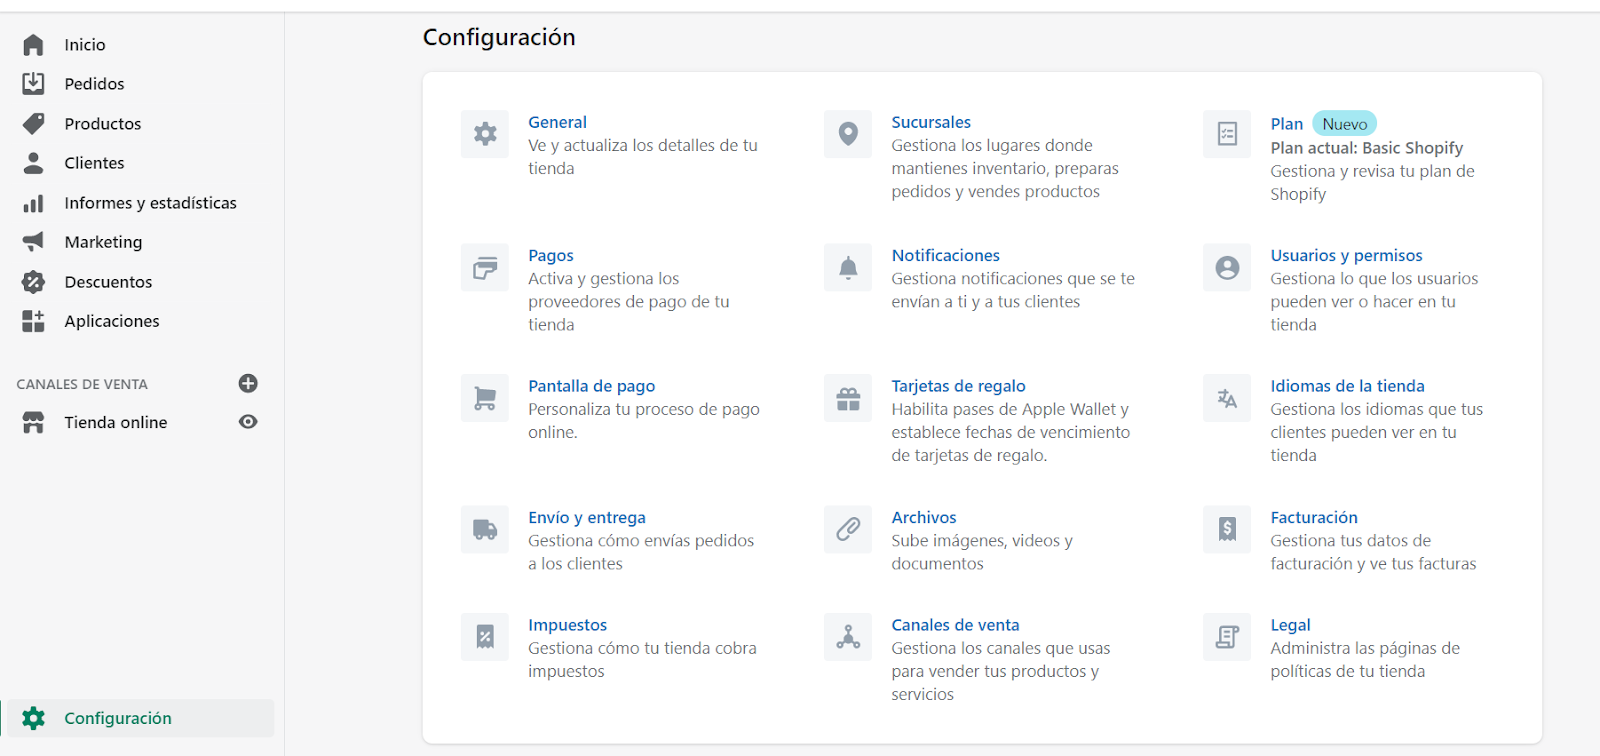The image size is (1600, 756).
Task: Open the Sucursales link
Action: (x=931, y=122)
